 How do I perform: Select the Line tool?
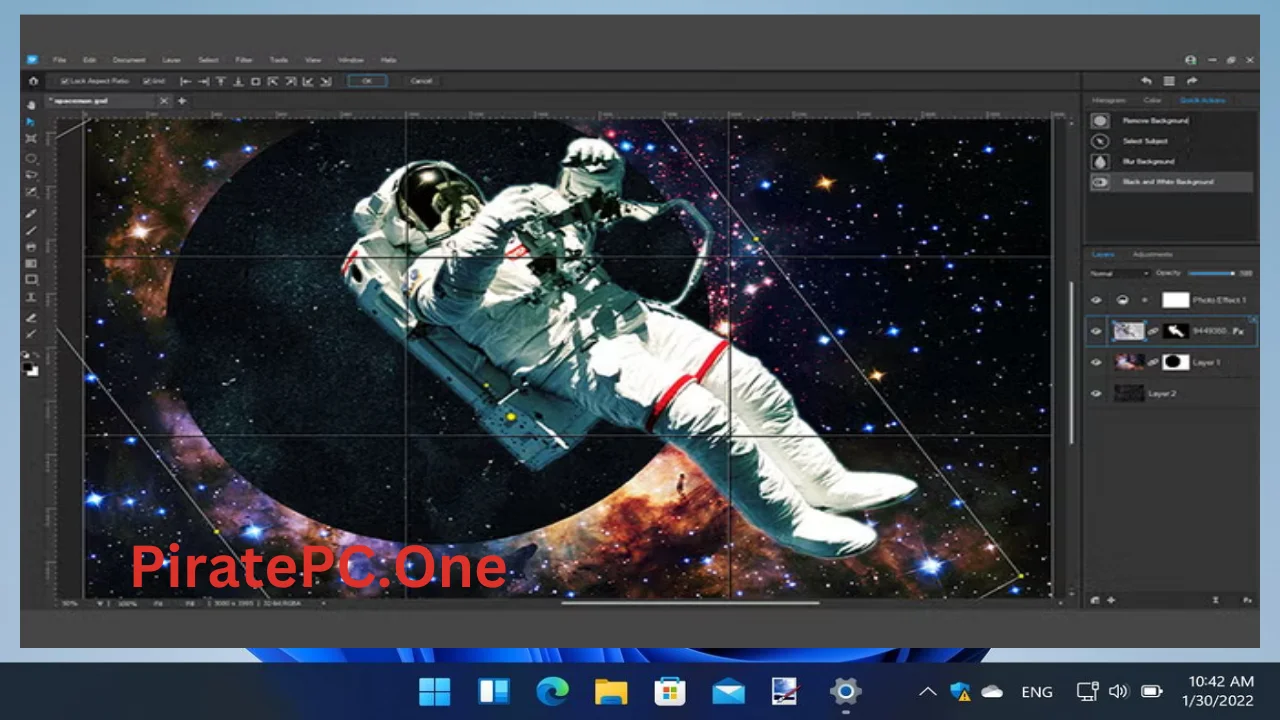click(31, 230)
